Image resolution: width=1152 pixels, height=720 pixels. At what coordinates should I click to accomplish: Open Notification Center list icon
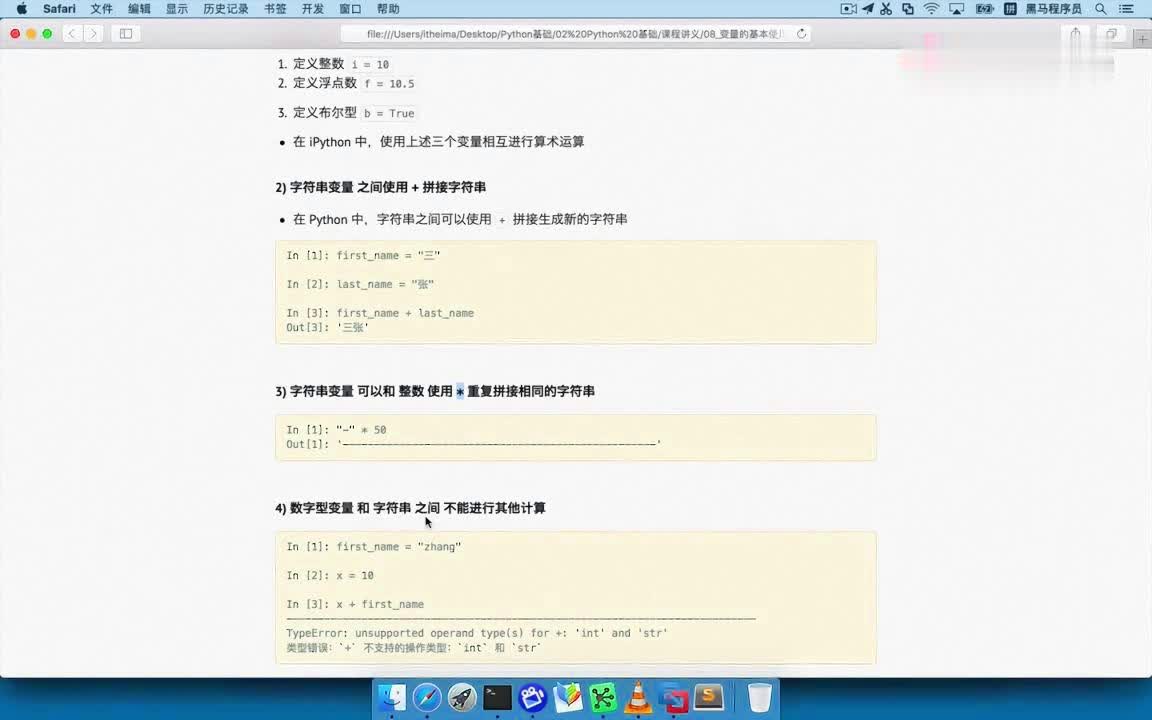click(1126, 9)
